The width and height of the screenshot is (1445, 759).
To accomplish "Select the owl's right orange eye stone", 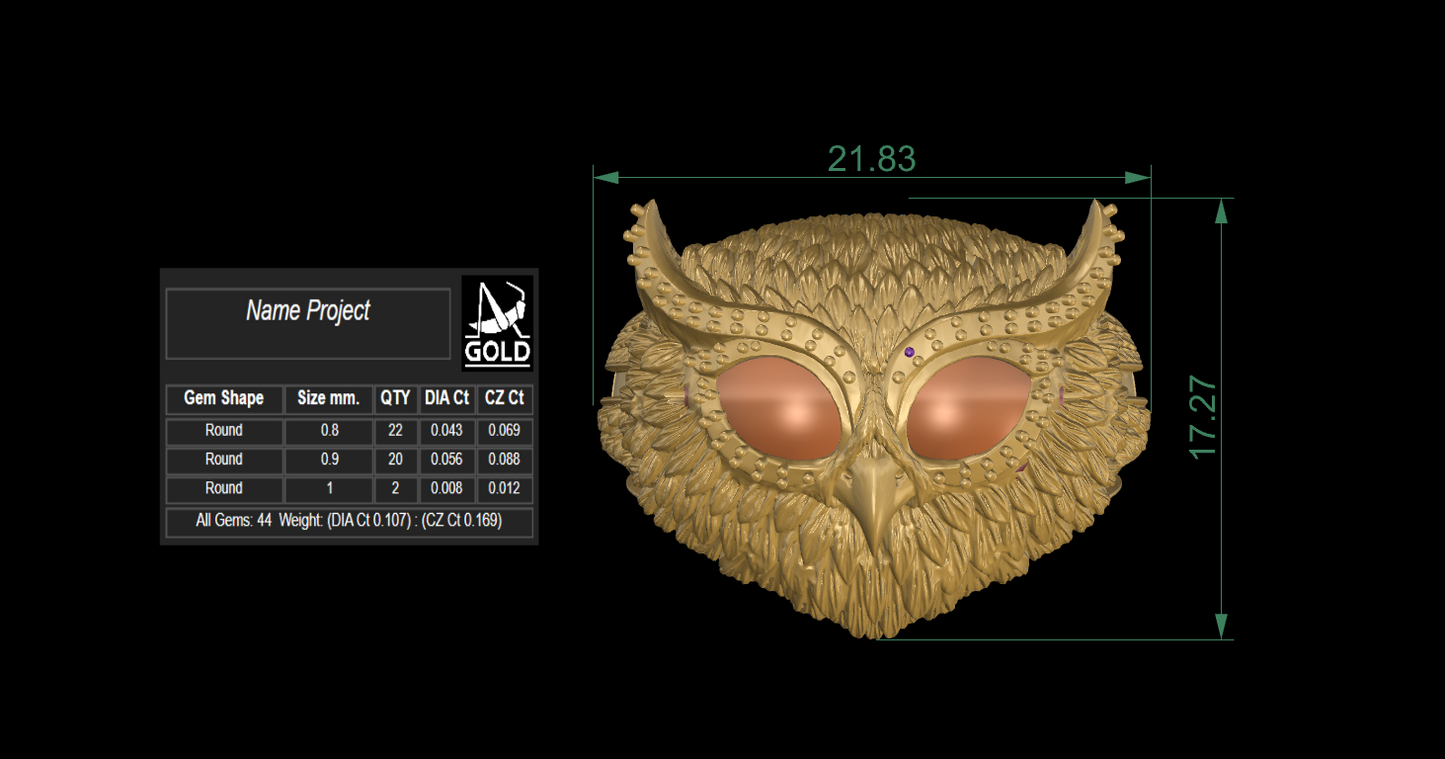I will [967, 408].
